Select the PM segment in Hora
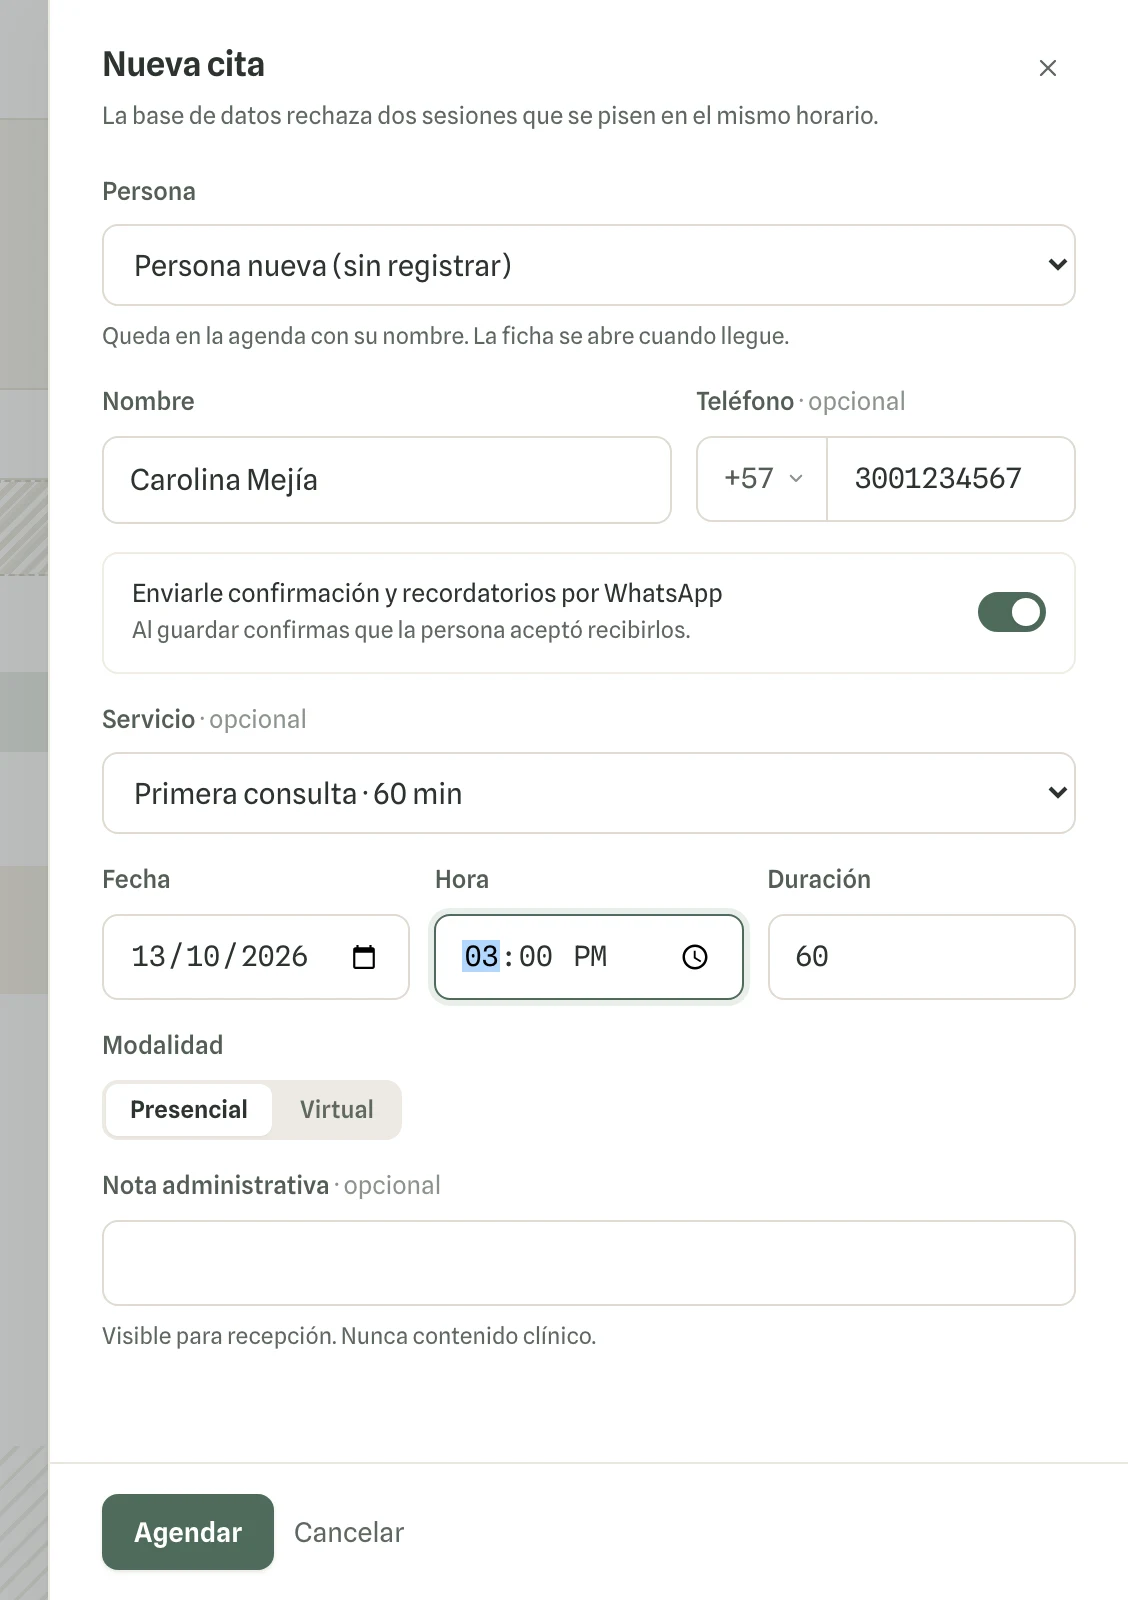Image resolution: width=1128 pixels, height=1600 pixels. (590, 956)
